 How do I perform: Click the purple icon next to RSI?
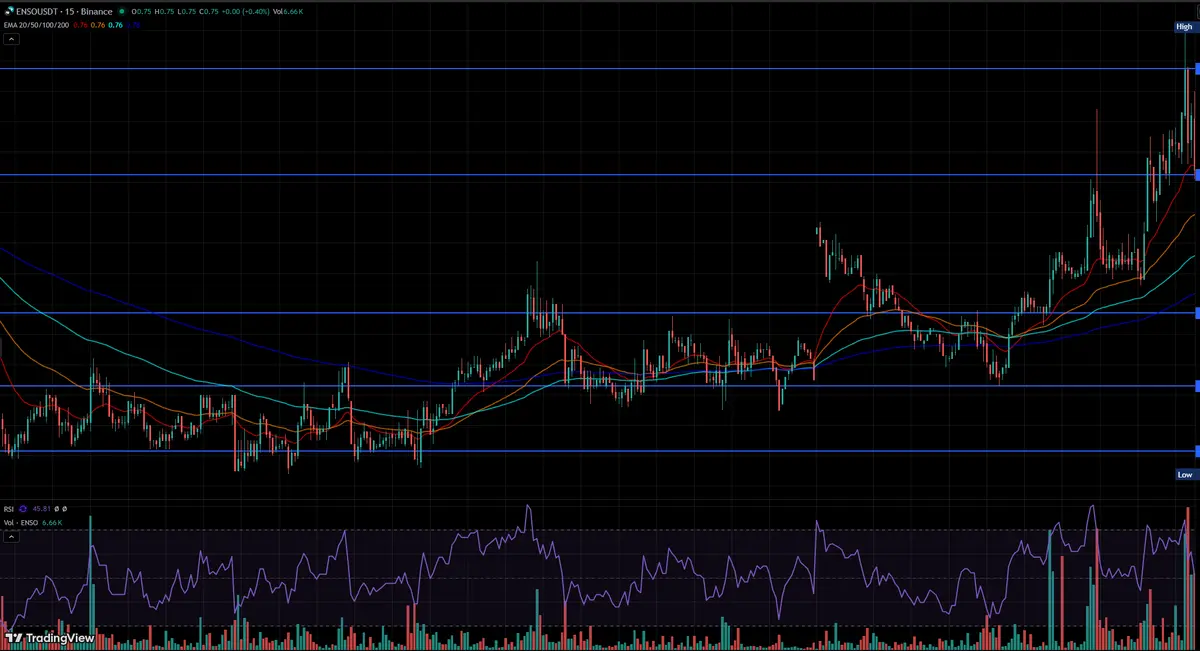click(23, 509)
